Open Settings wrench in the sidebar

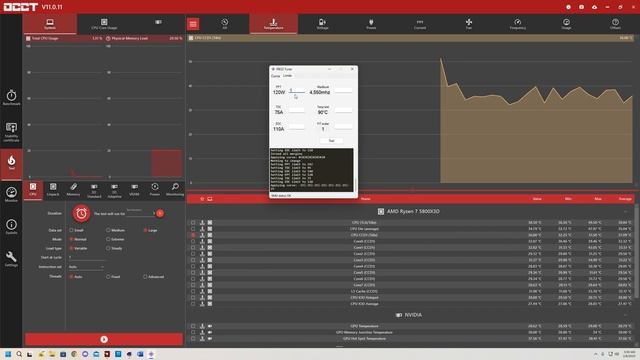(11, 259)
